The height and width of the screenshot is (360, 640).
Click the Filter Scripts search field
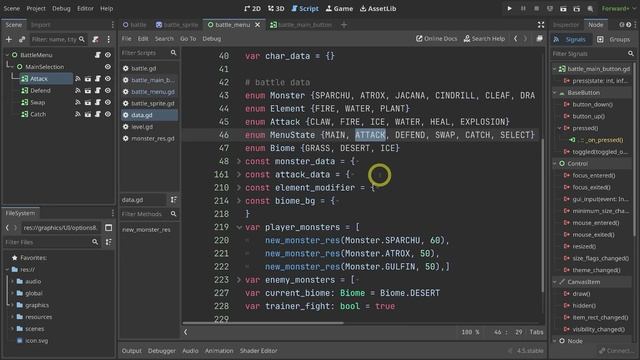tap(149, 53)
